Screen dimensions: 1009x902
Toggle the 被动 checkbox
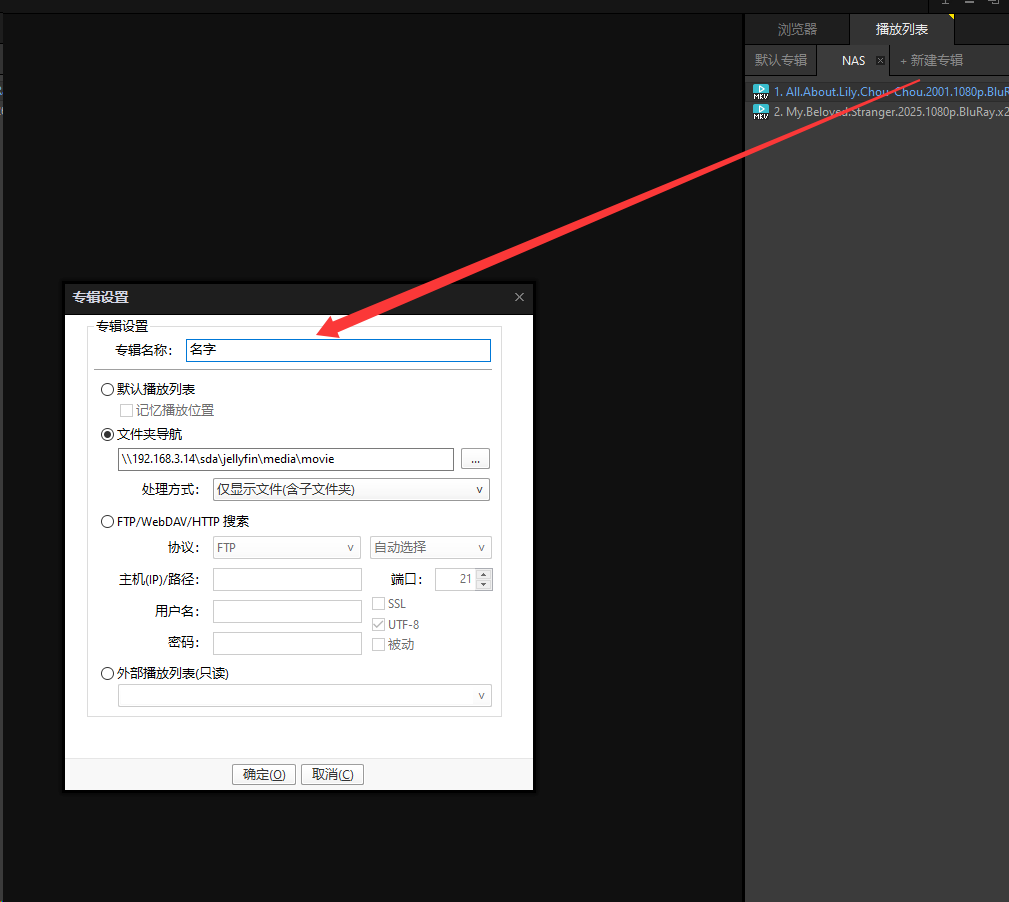pos(378,644)
